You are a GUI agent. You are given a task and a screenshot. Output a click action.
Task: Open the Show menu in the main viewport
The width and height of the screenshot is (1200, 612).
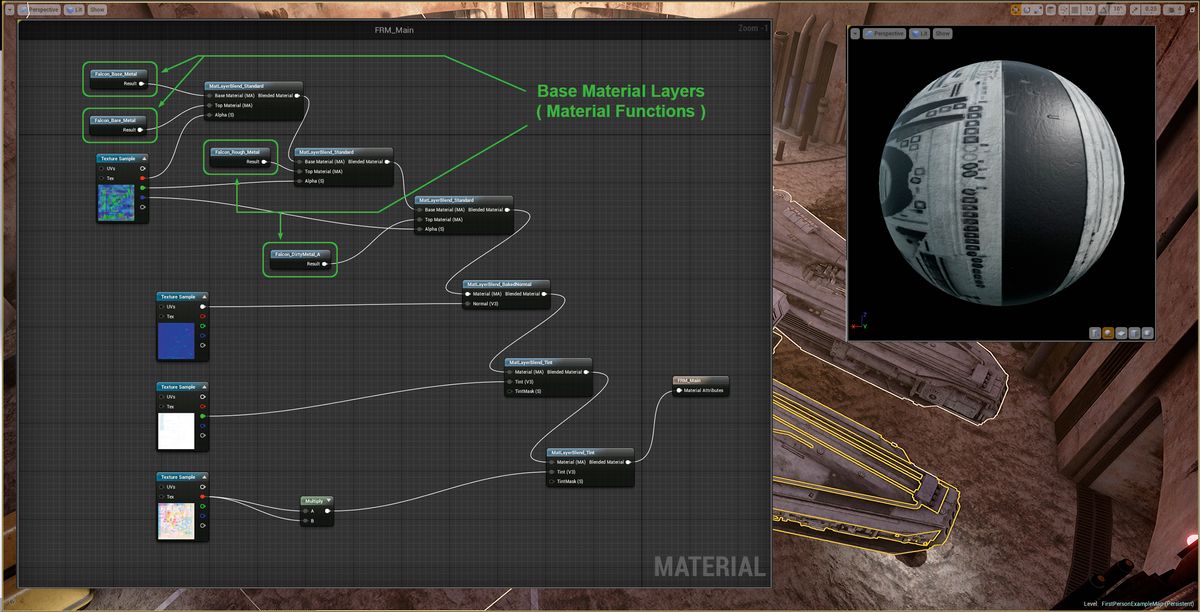[x=96, y=9]
